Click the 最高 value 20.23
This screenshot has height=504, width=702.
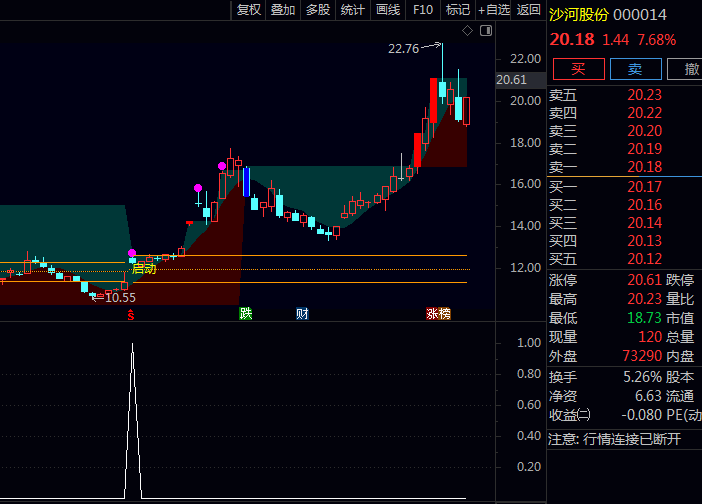(x=644, y=299)
